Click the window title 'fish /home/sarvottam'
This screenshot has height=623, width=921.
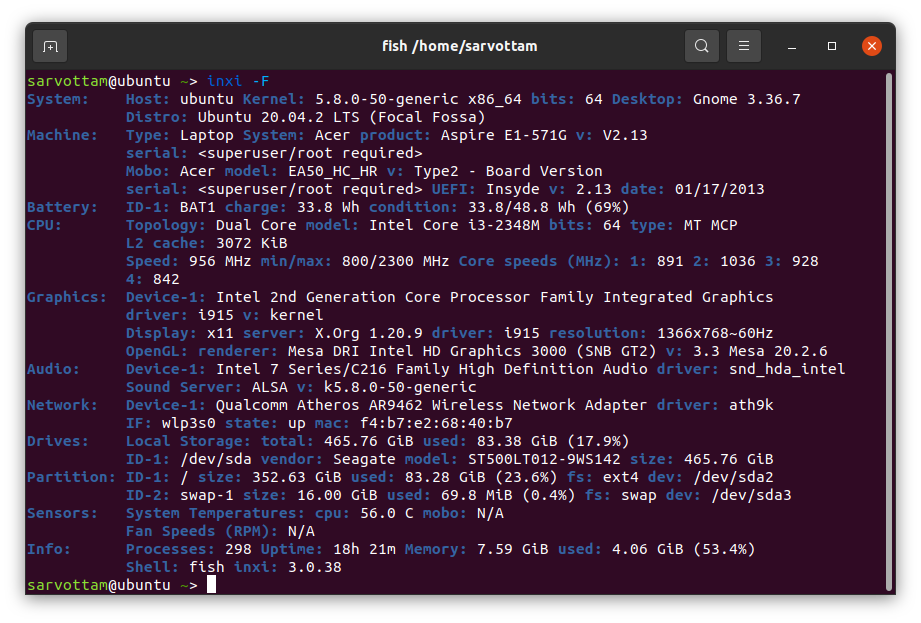click(460, 46)
